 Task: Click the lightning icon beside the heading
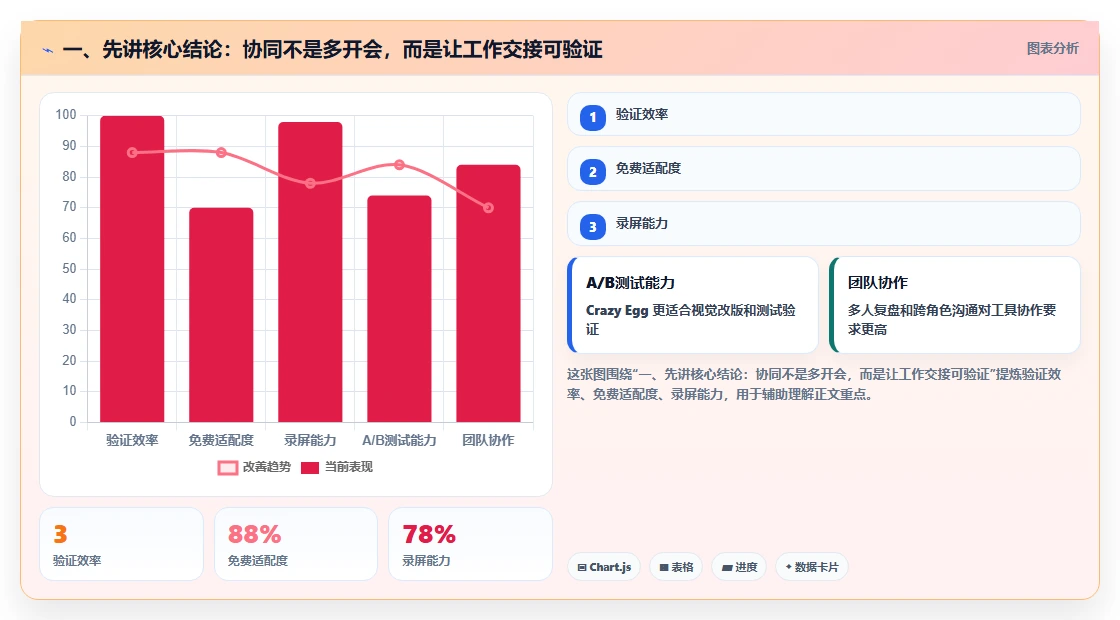coord(48,51)
